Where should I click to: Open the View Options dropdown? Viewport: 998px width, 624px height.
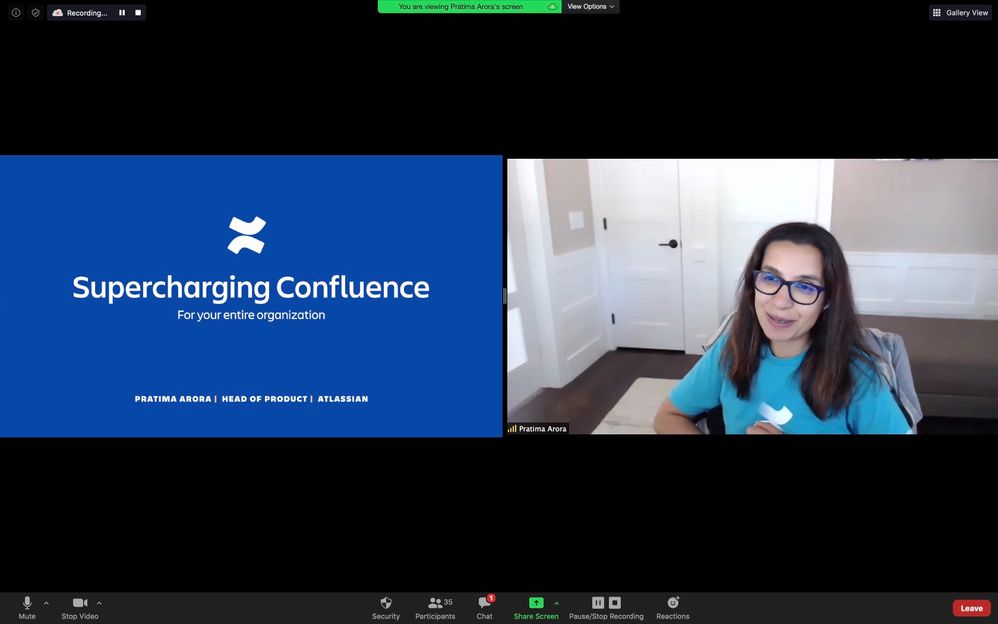pyautogui.click(x=591, y=6)
